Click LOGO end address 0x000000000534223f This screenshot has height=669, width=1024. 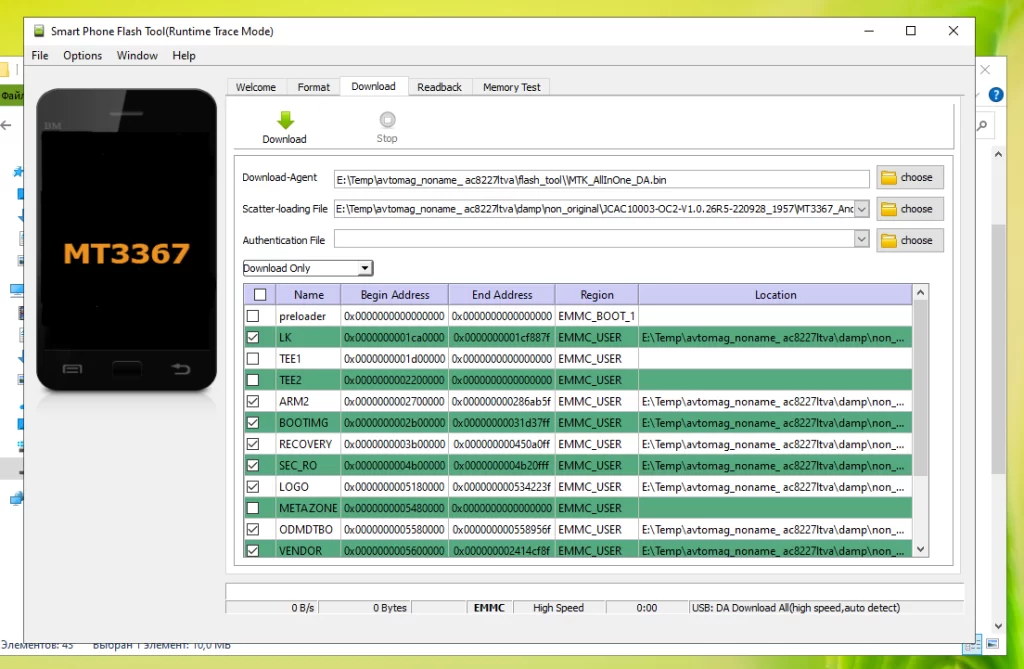[502, 487]
